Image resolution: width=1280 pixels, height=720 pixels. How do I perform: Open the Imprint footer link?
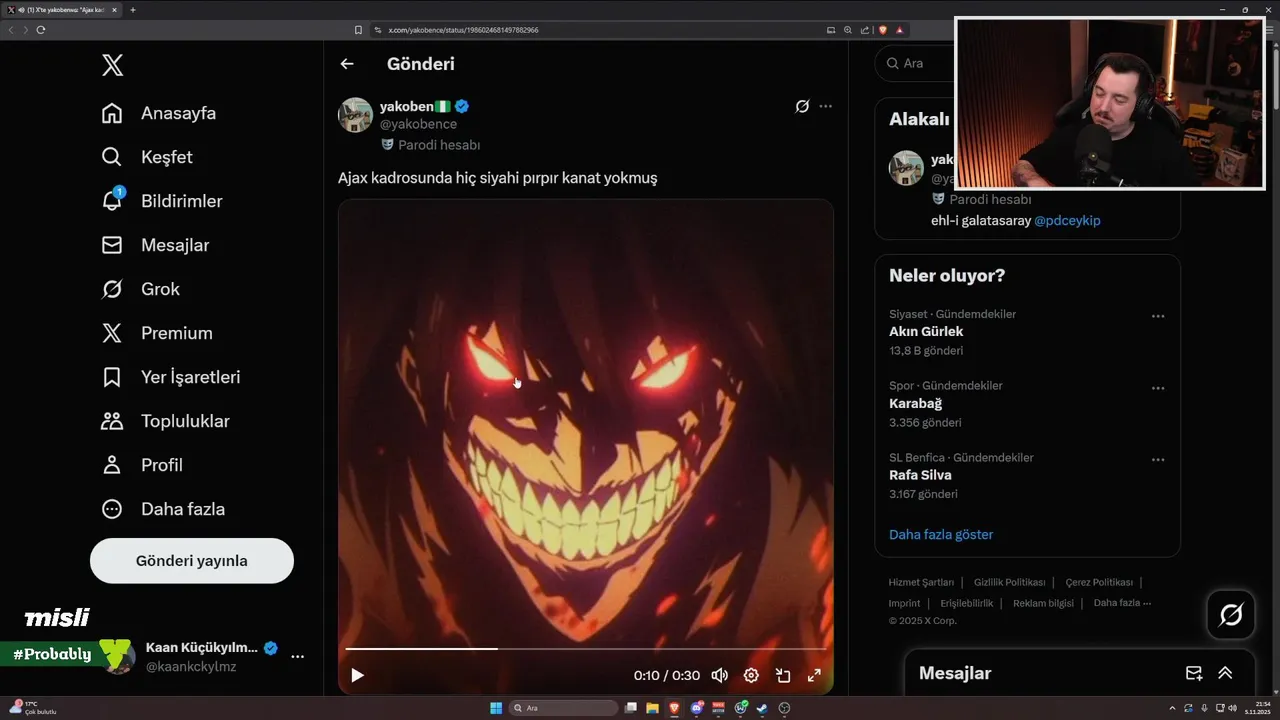[x=904, y=603]
